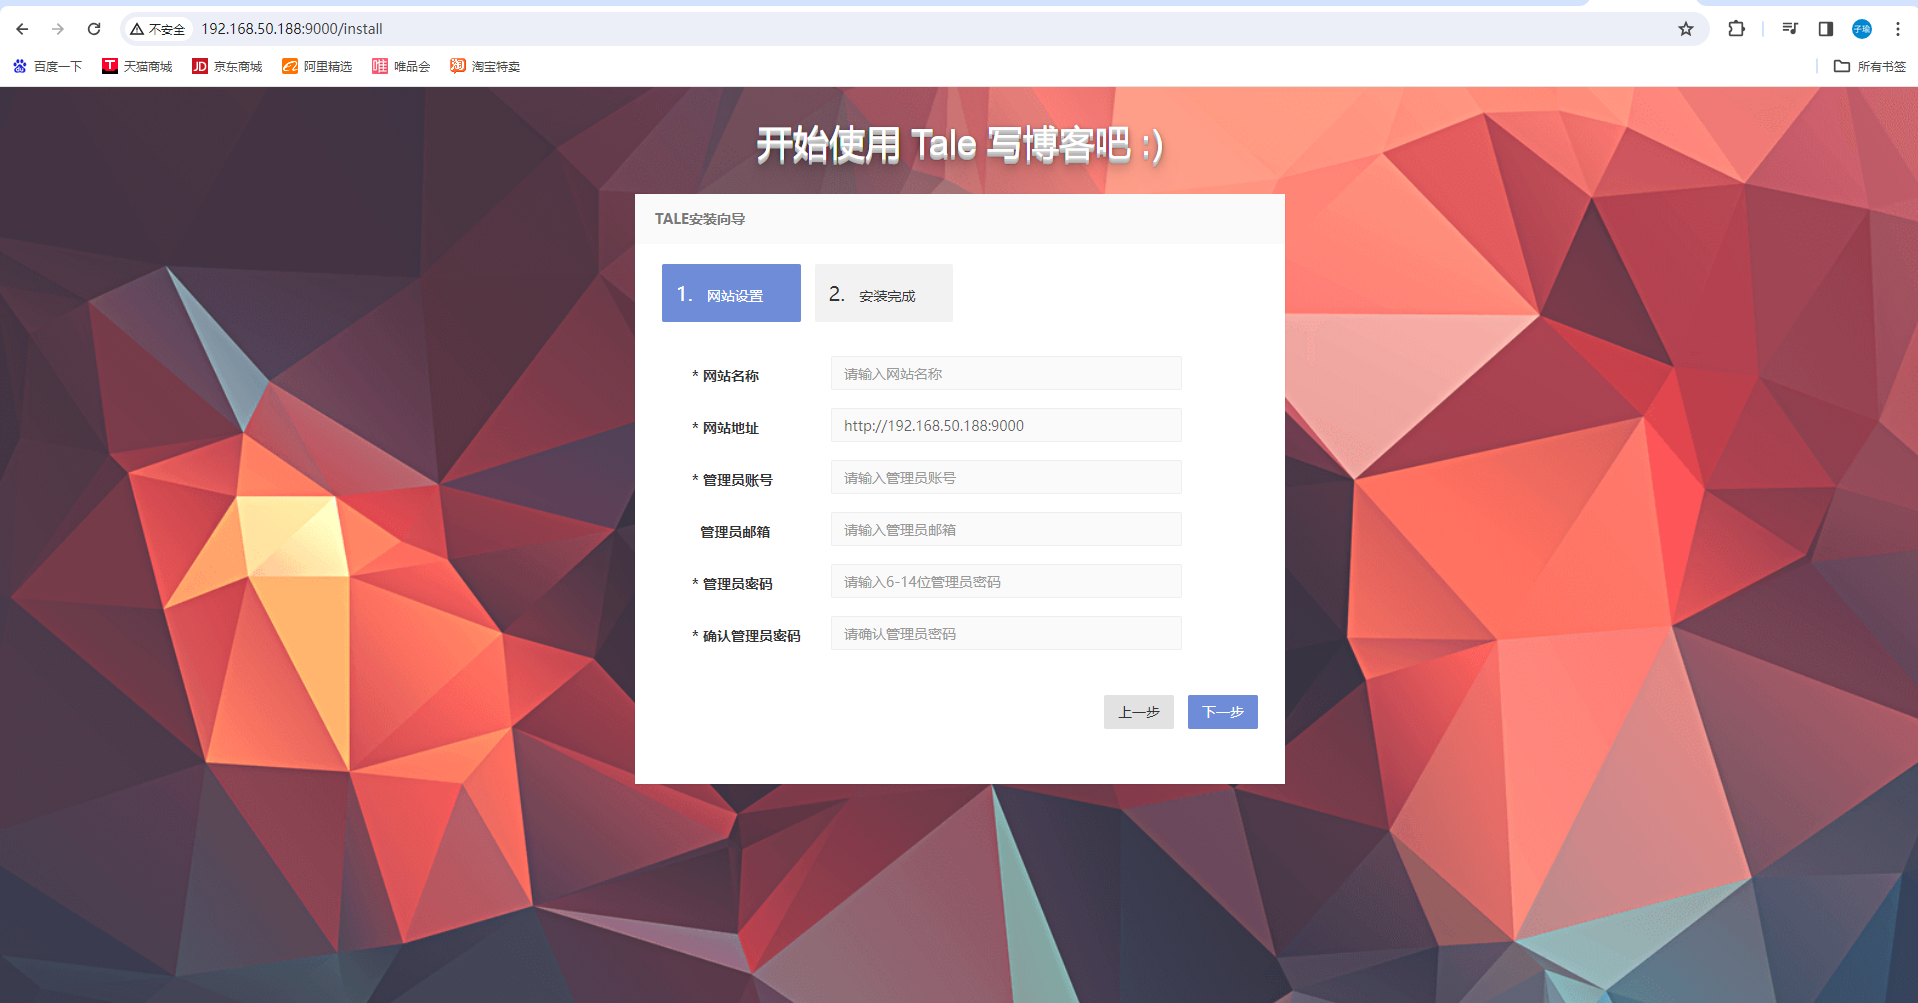Open the Chrome three-dot menu

point(1898,29)
